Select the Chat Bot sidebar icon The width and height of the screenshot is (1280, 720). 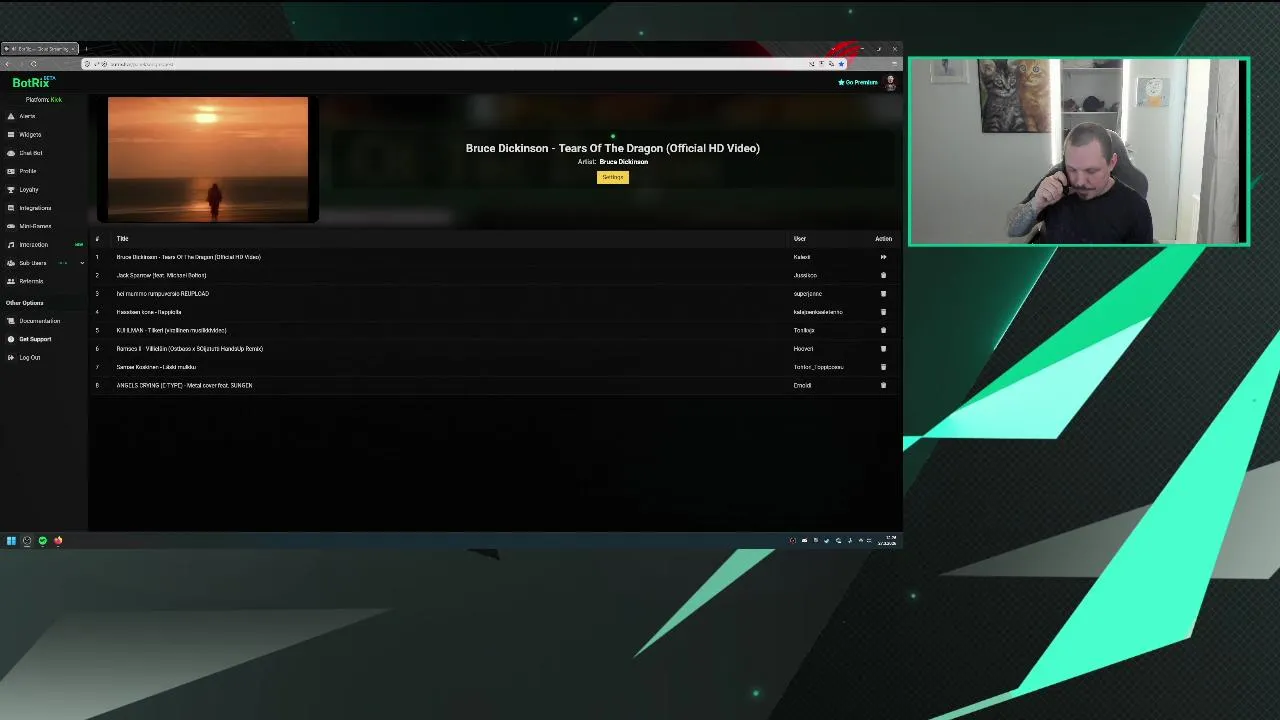(x=11, y=153)
